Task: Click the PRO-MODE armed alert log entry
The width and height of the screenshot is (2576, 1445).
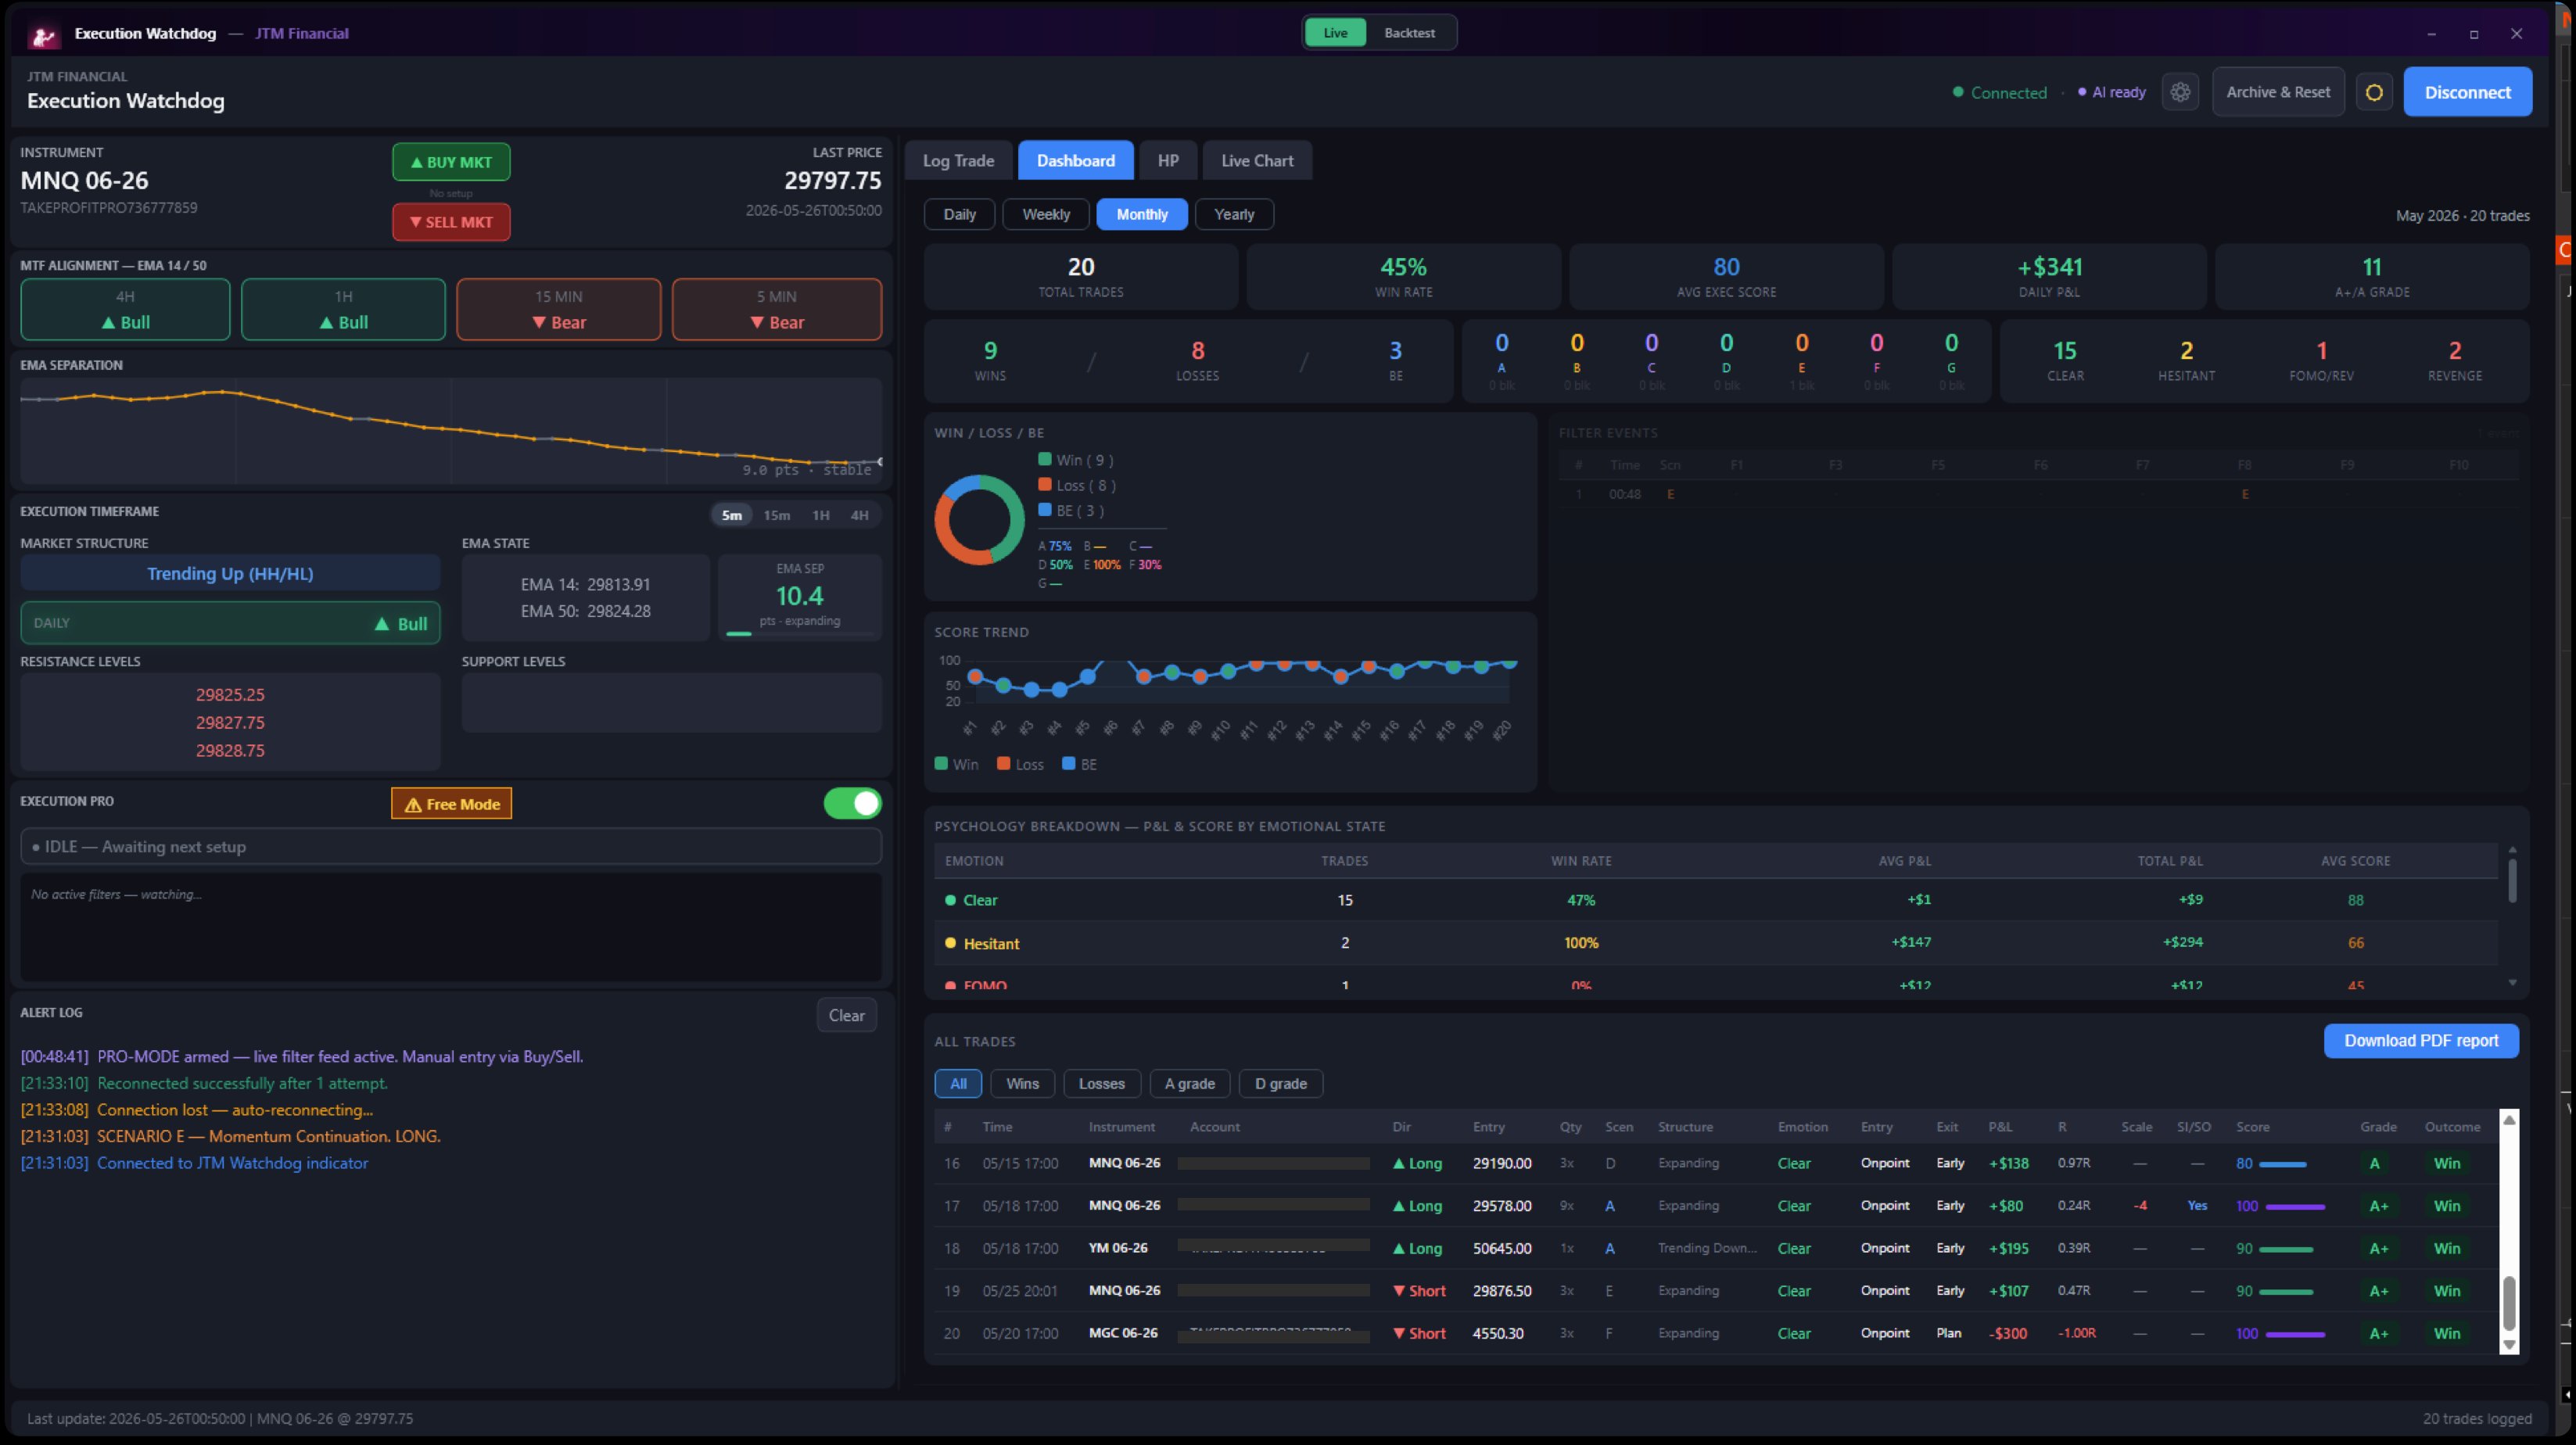Action: (x=301, y=1057)
